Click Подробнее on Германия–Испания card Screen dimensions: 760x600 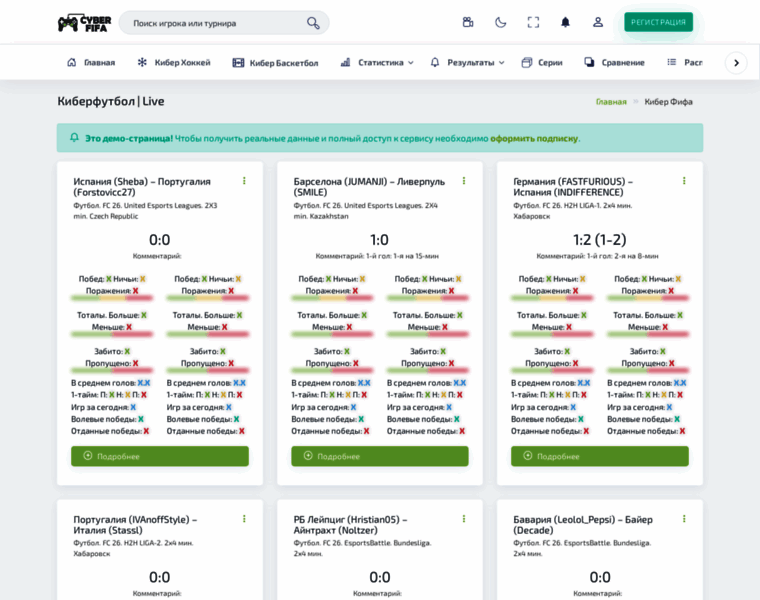pos(600,456)
